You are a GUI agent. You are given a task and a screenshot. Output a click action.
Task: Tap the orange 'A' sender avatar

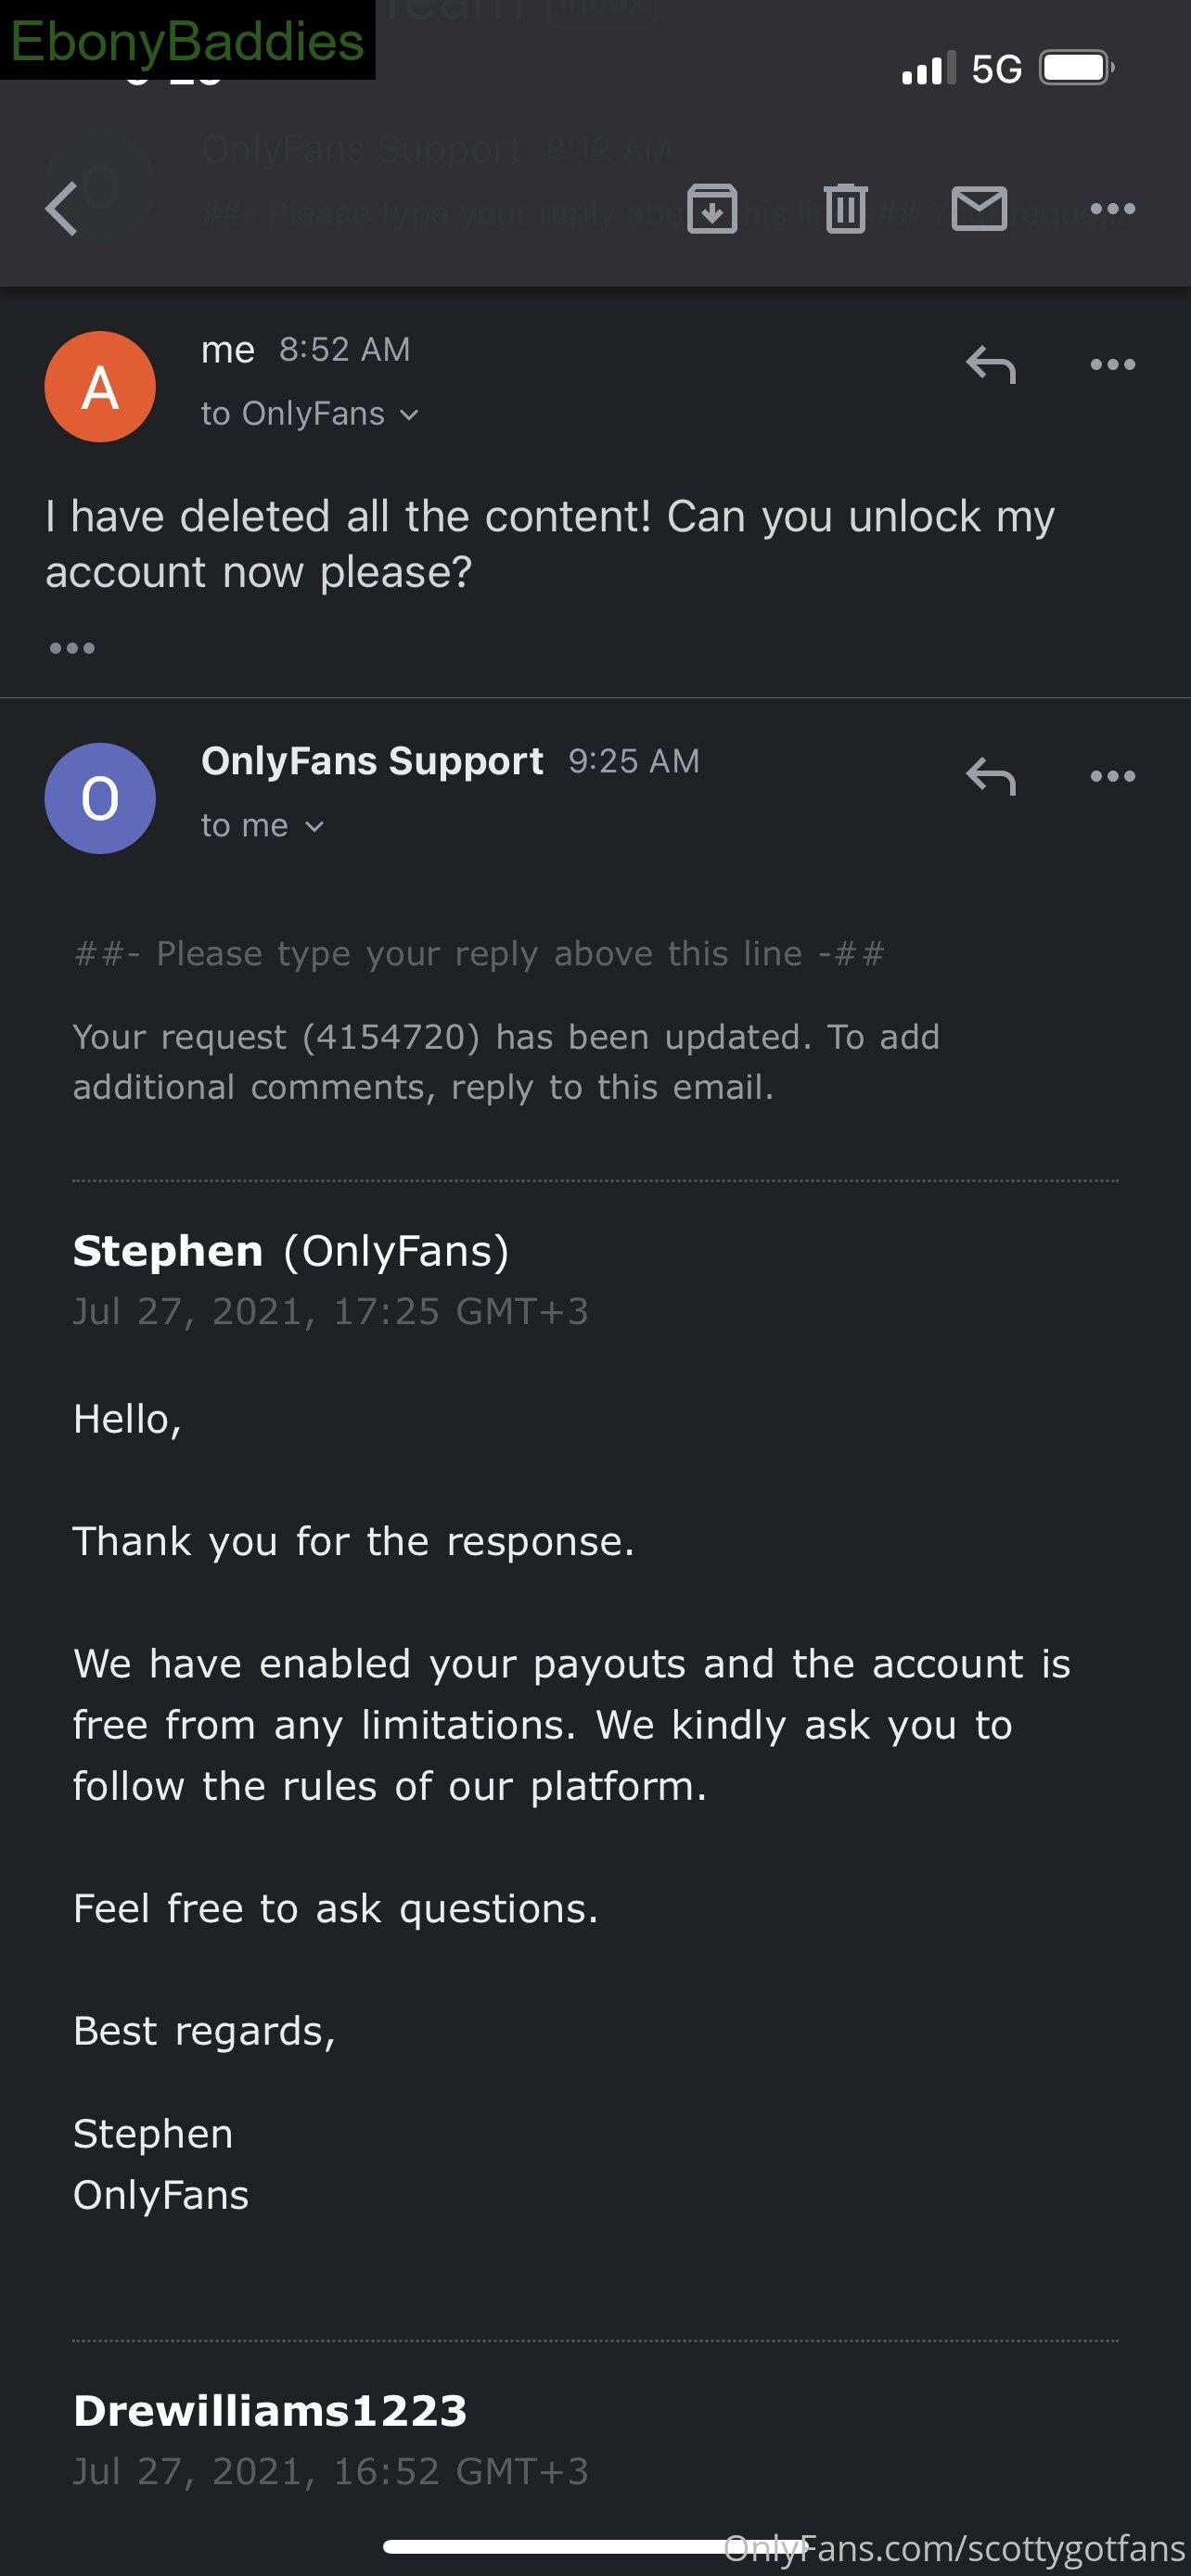(x=100, y=387)
